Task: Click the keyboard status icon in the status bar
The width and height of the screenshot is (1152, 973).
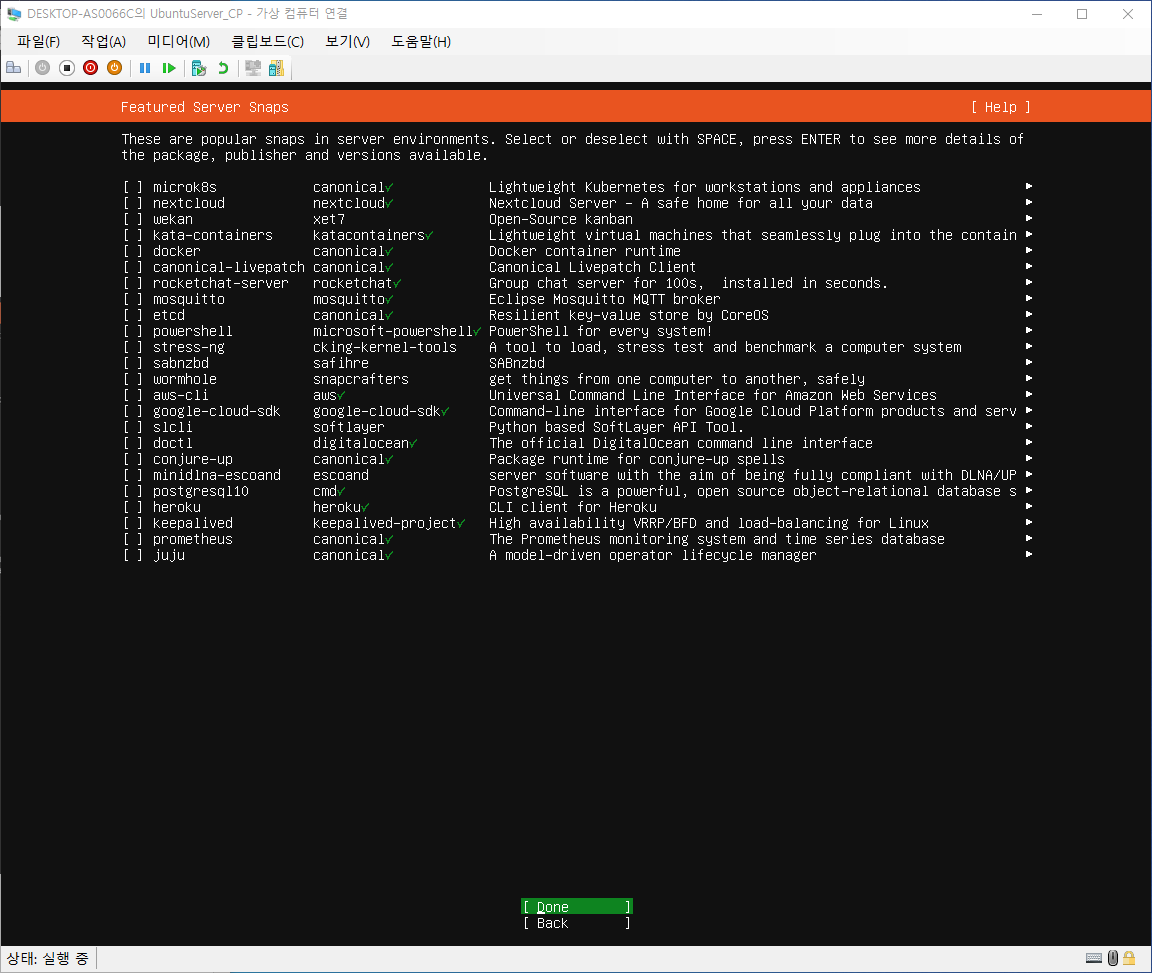Action: (1094, 958)
